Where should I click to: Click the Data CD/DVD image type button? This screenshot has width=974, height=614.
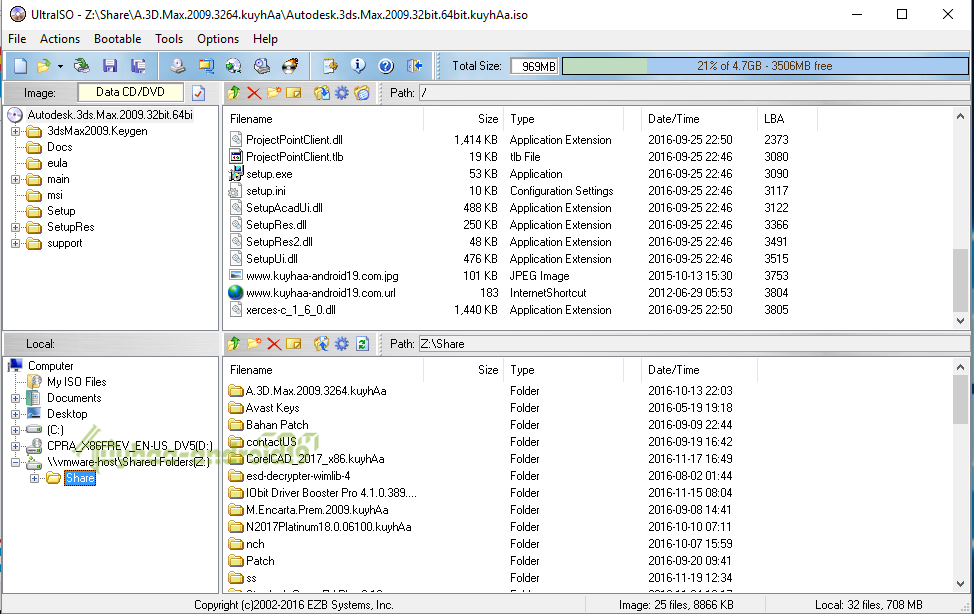pos(130,93)
